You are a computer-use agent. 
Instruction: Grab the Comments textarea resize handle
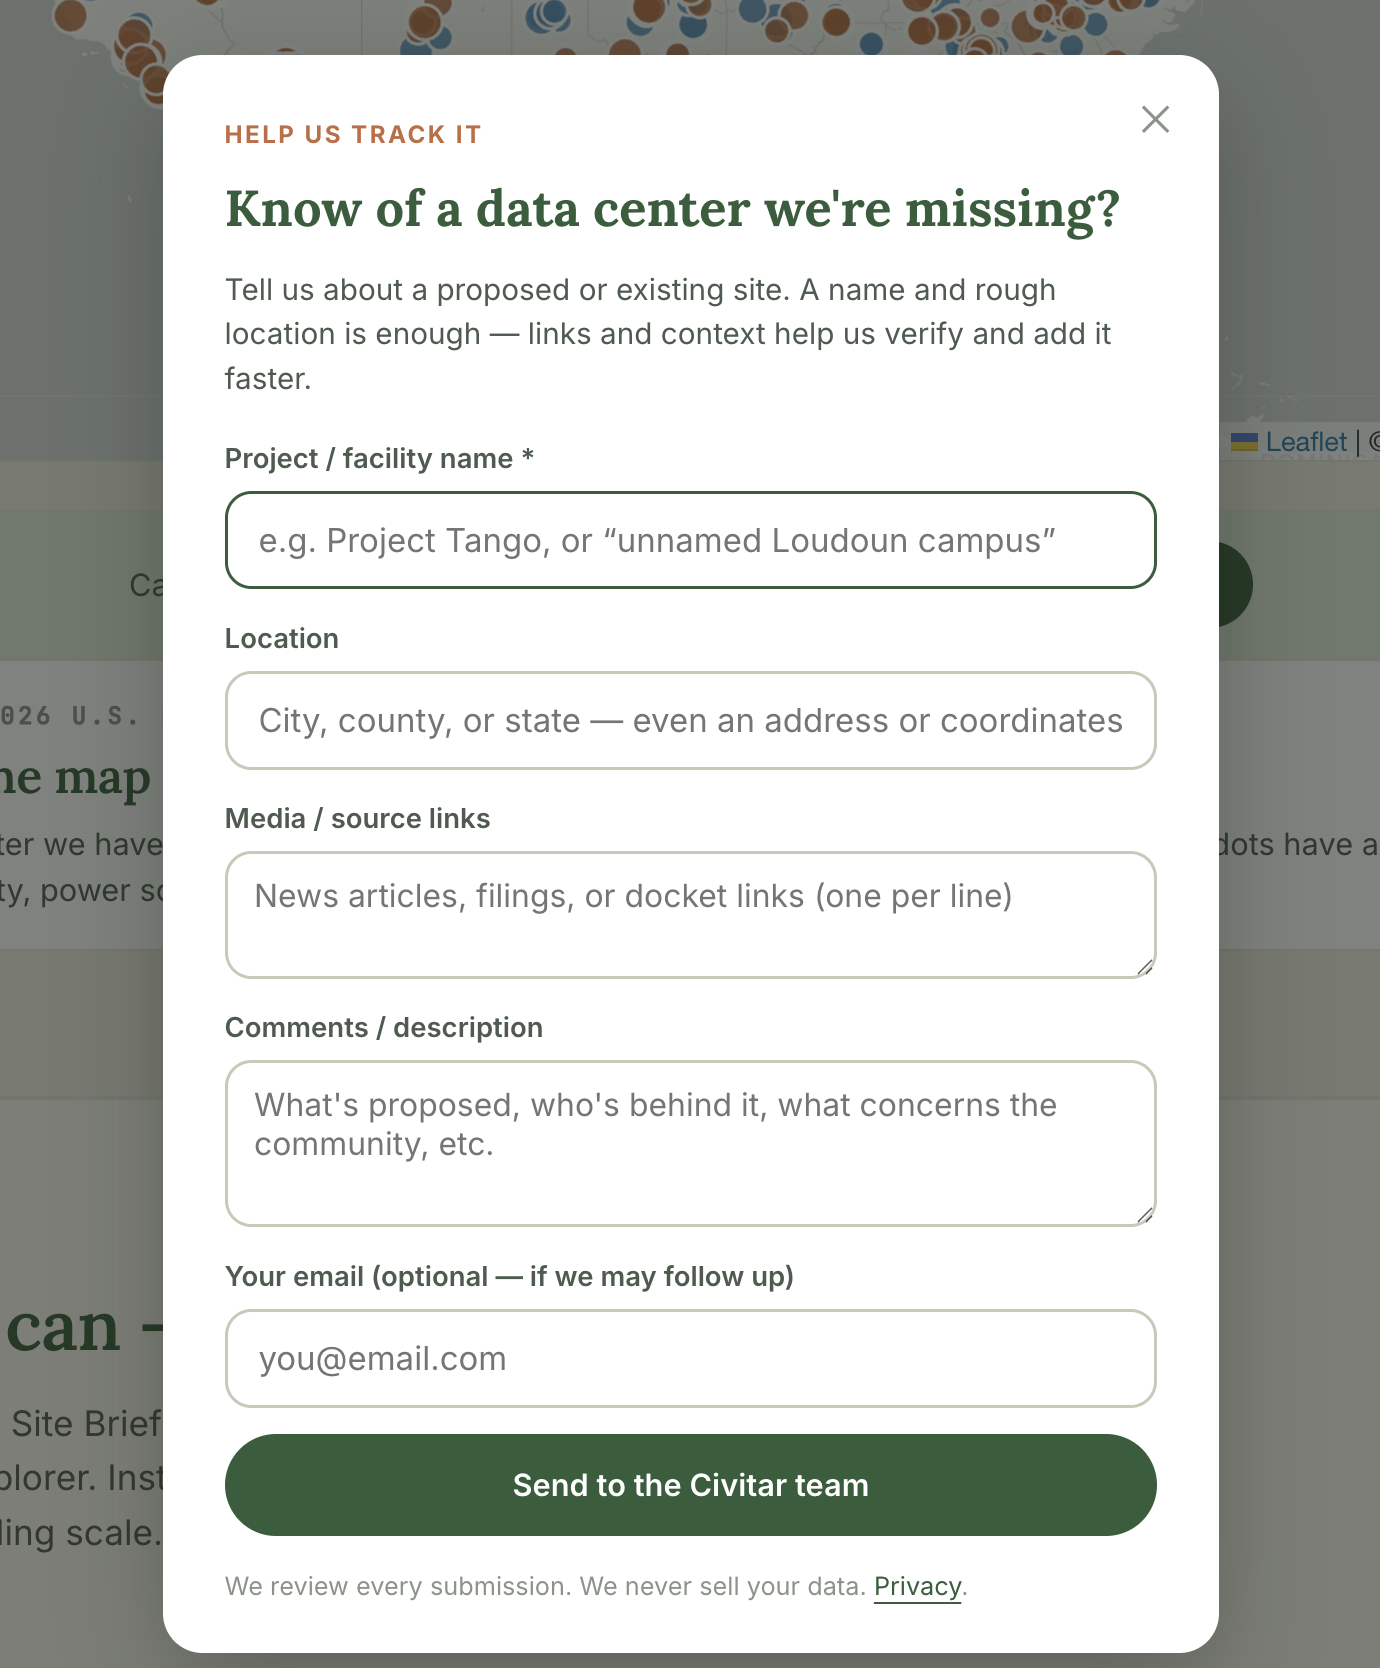point(1145,1215)
